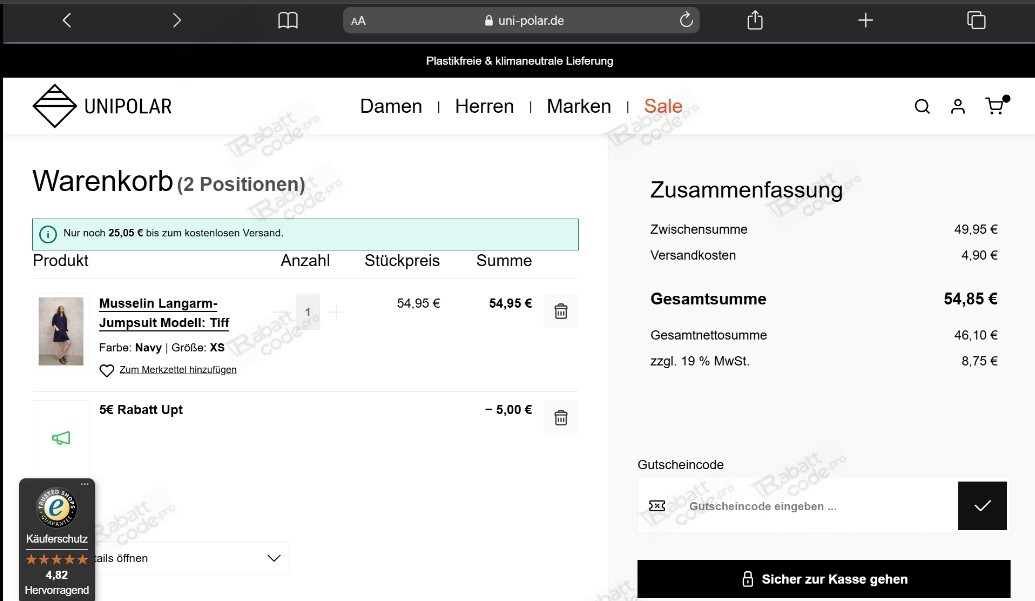Expand the details öffnen dropdown chevron

pos(274,558)
